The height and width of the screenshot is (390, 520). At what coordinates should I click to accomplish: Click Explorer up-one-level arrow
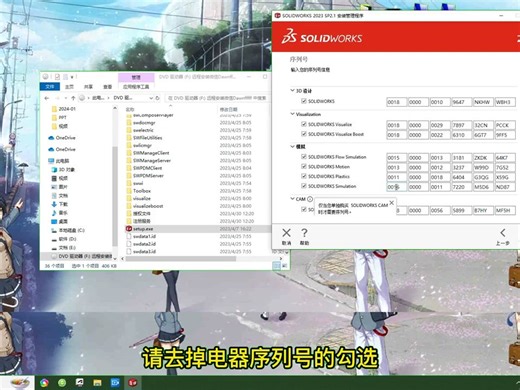pyautogui.click(x=73, y=98)
